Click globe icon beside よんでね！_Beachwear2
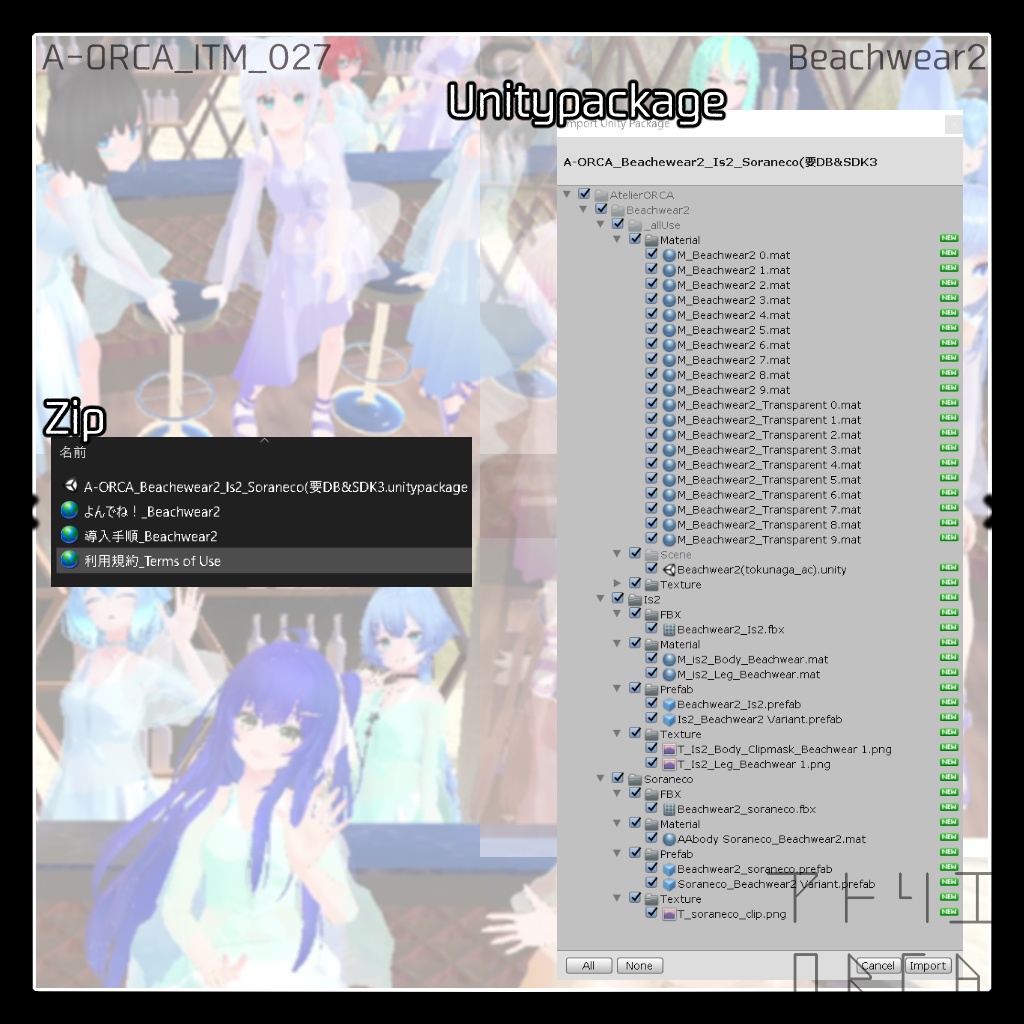This screenshot has height=1024, width=1024. tap(69, 510)
